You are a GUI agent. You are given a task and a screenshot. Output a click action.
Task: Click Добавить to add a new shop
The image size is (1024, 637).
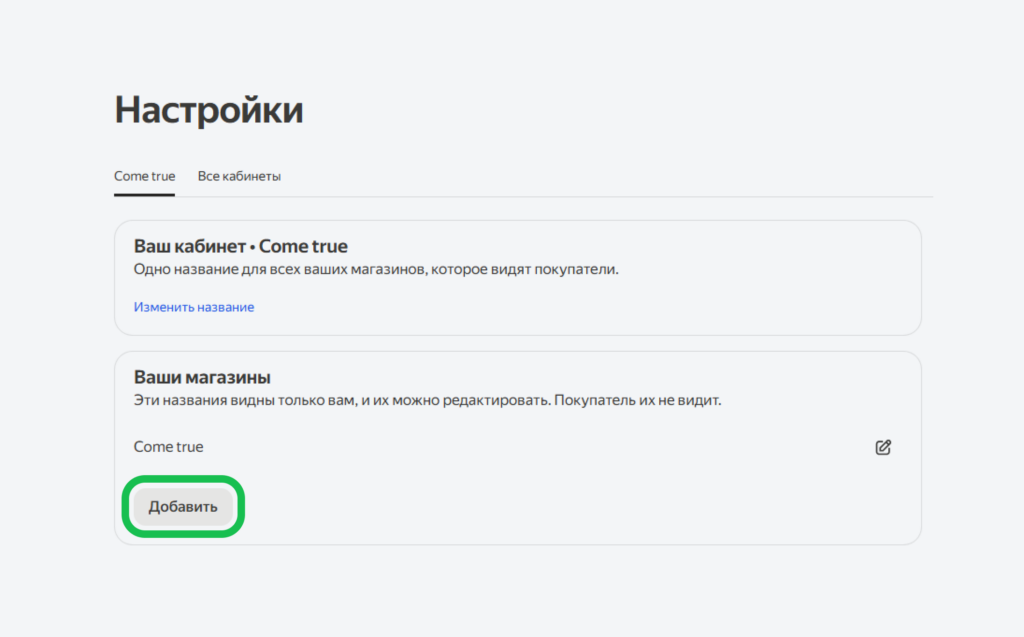point(183,506)
